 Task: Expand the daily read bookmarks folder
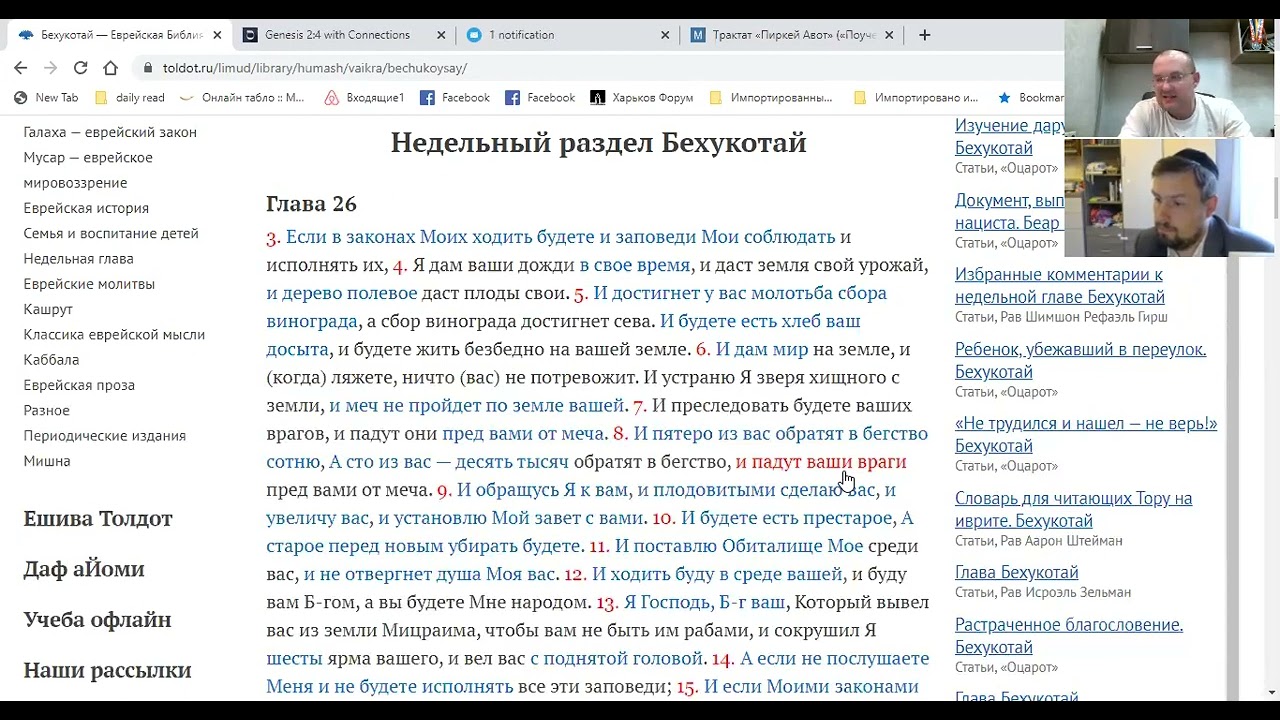[x=129, y=98]
